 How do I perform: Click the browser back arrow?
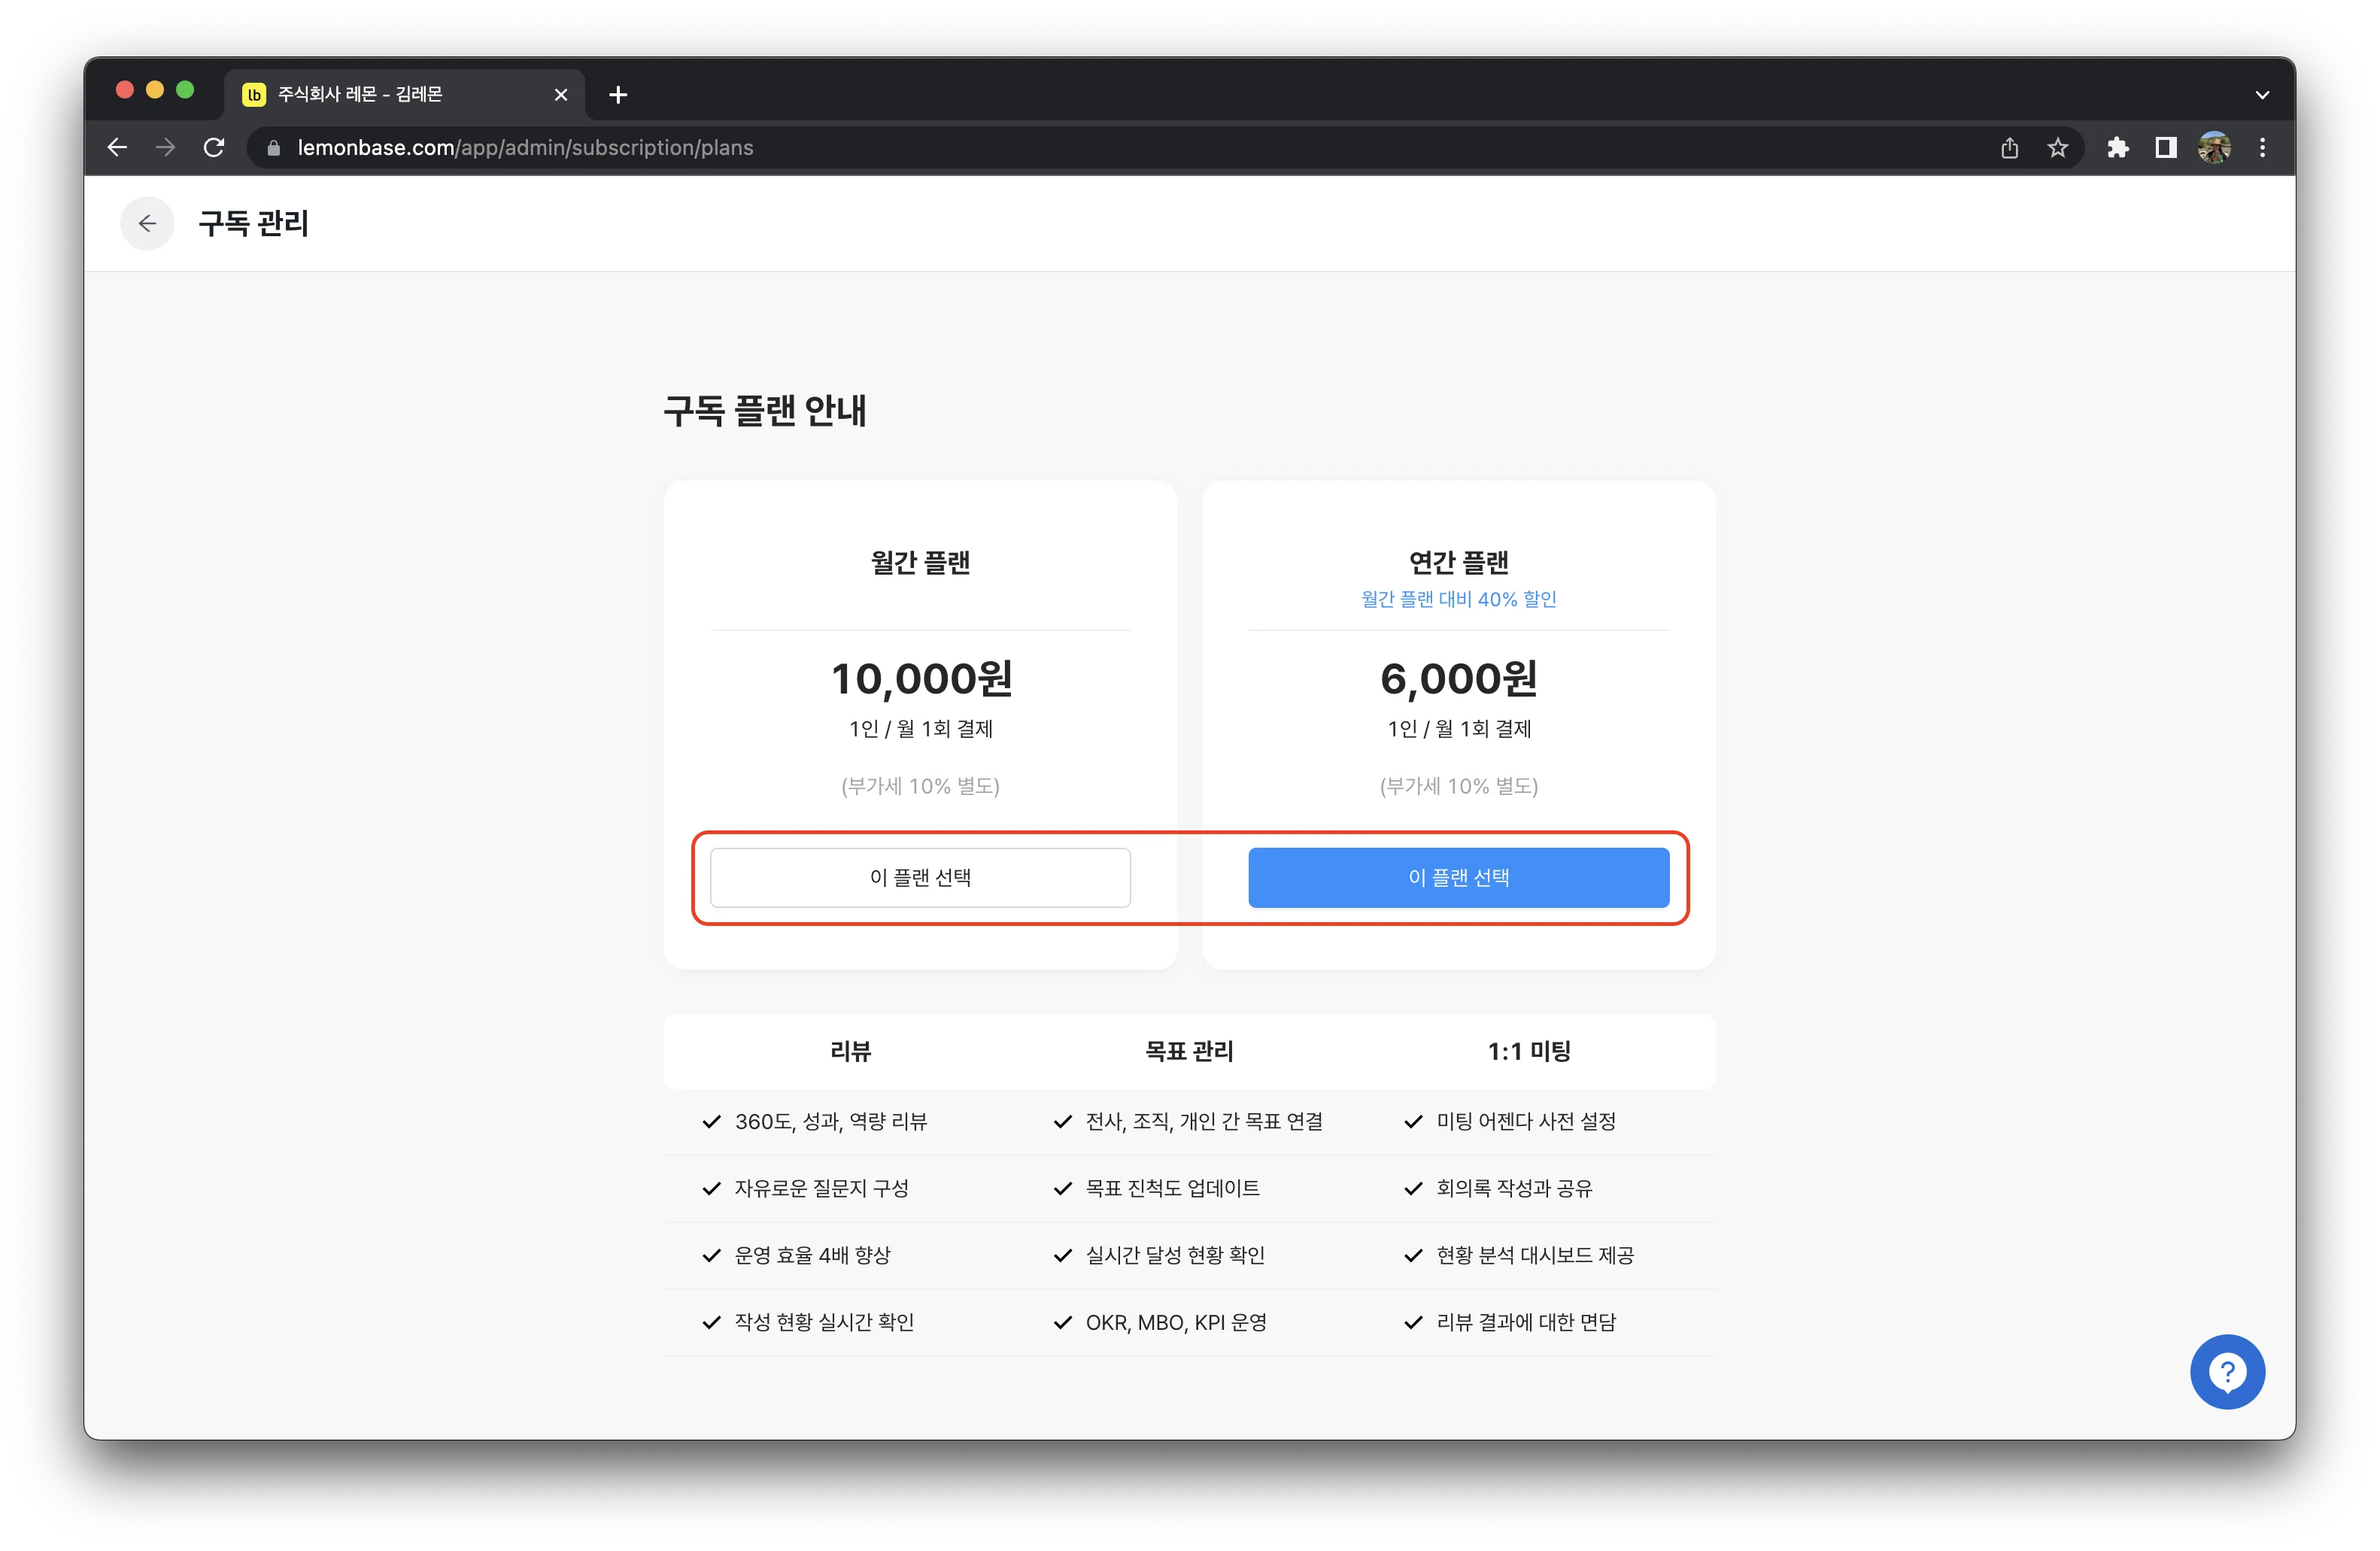tap(117, 148)
